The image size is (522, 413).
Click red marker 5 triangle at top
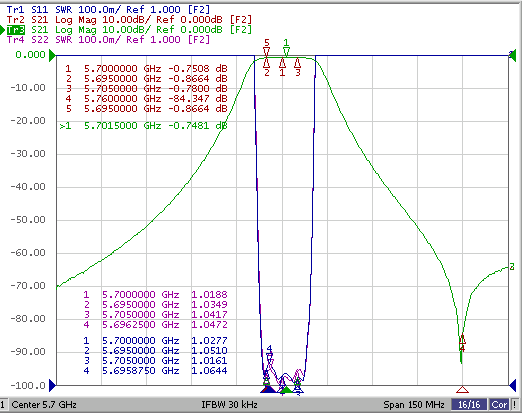[266, 51]
